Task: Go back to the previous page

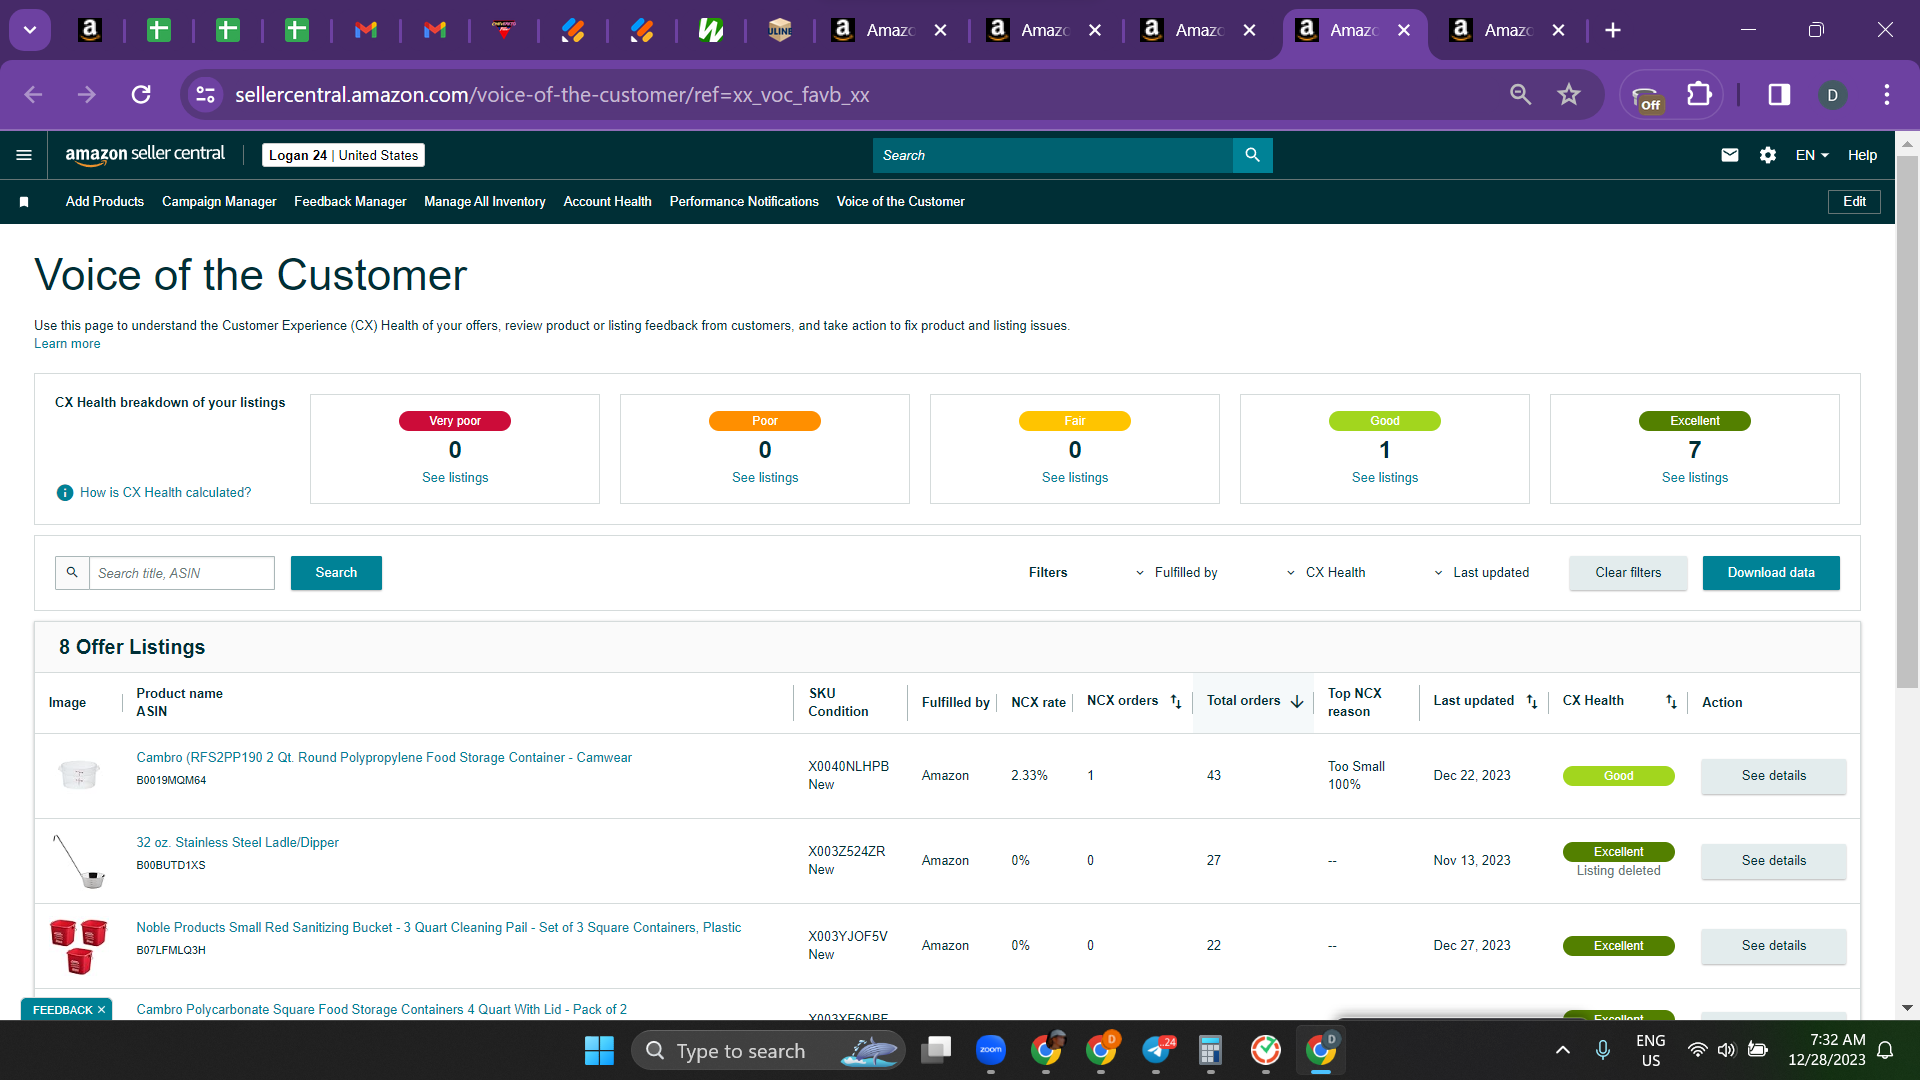Action: (x=33, y=95)
